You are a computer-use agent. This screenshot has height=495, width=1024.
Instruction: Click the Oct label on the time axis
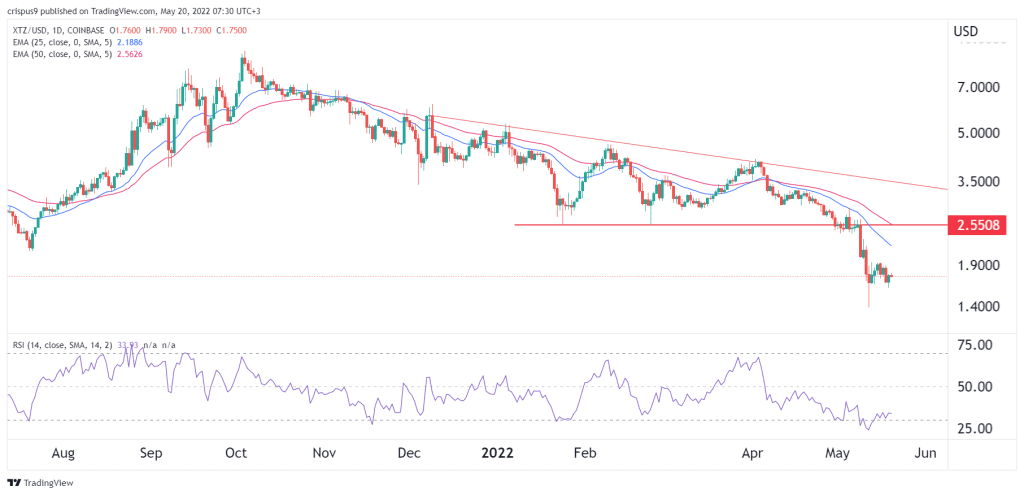(x=236, y=453)
